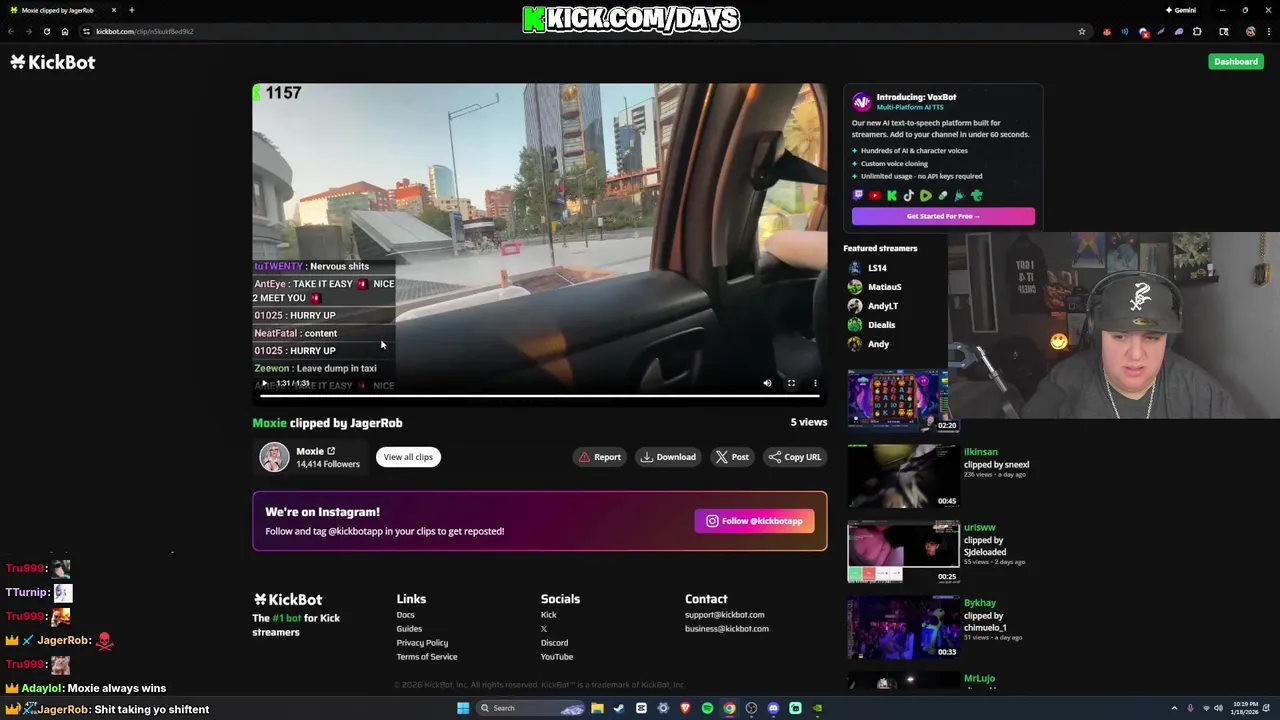The image size is (1280, 720).
Task: Click View all clips button
Action: (408, 457)
